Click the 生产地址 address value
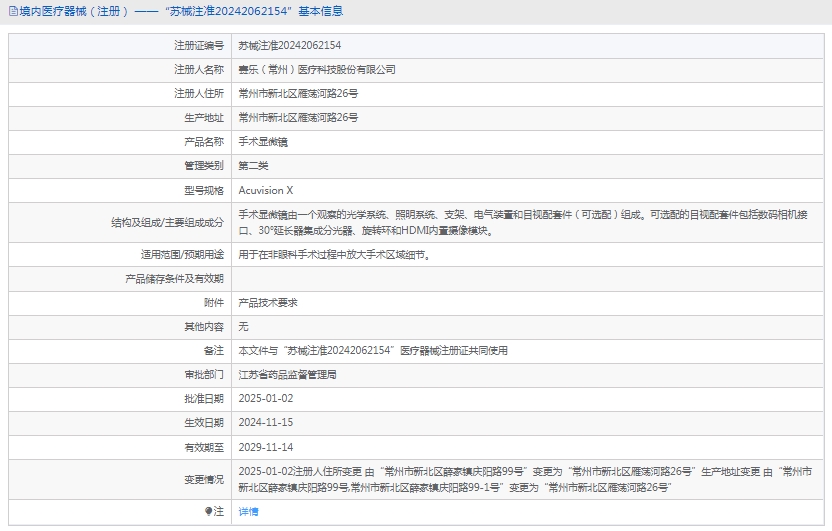 [x=298, y=118]
